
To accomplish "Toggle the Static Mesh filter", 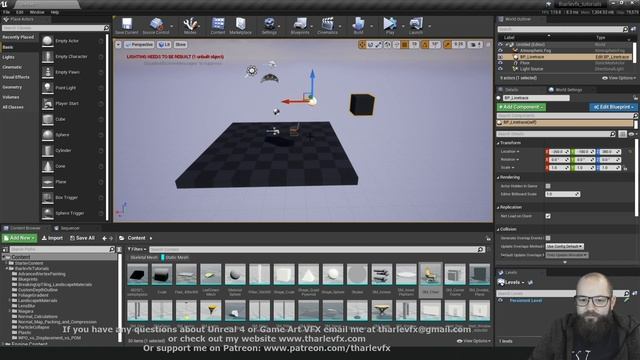I will coord(175,258).
